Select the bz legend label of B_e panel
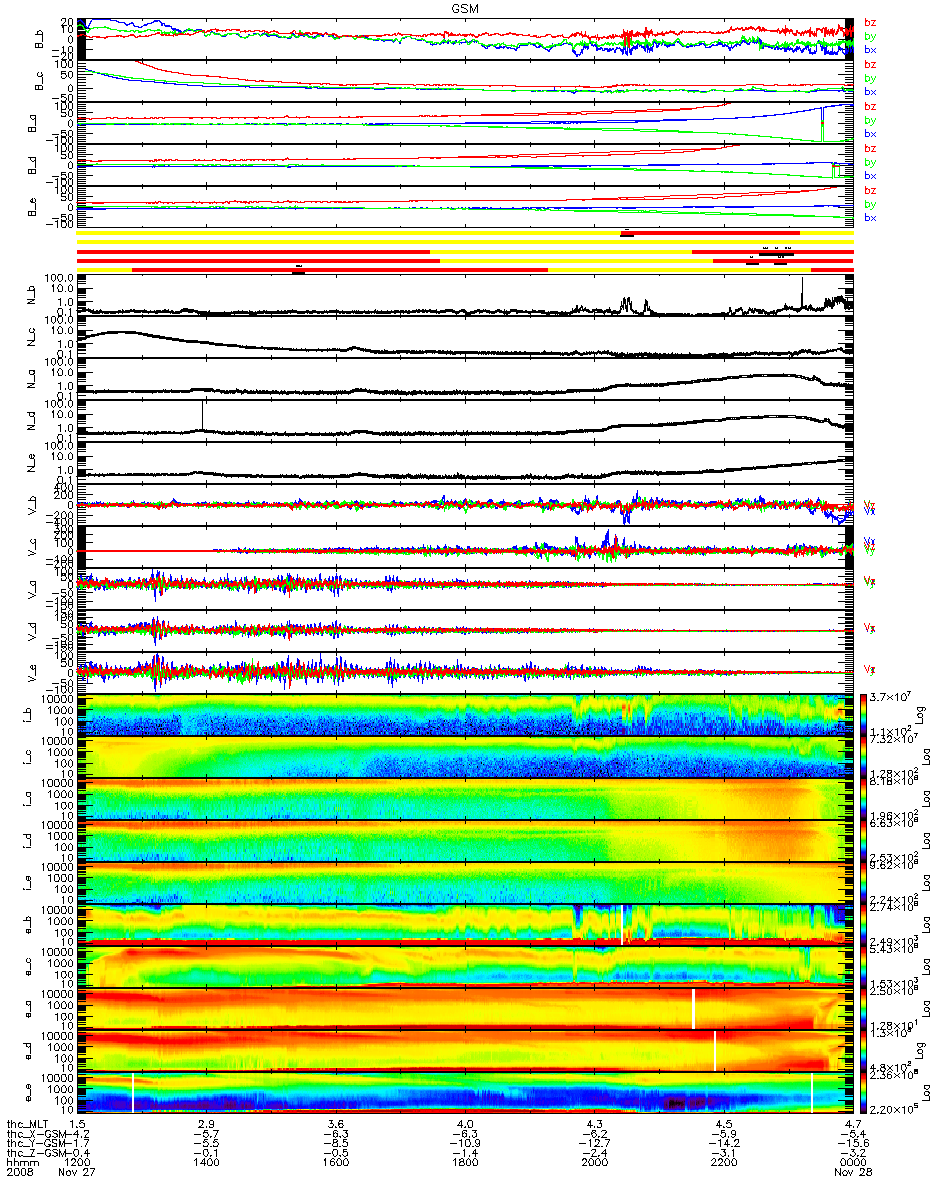930x1200 pixels. coord(871,190)
